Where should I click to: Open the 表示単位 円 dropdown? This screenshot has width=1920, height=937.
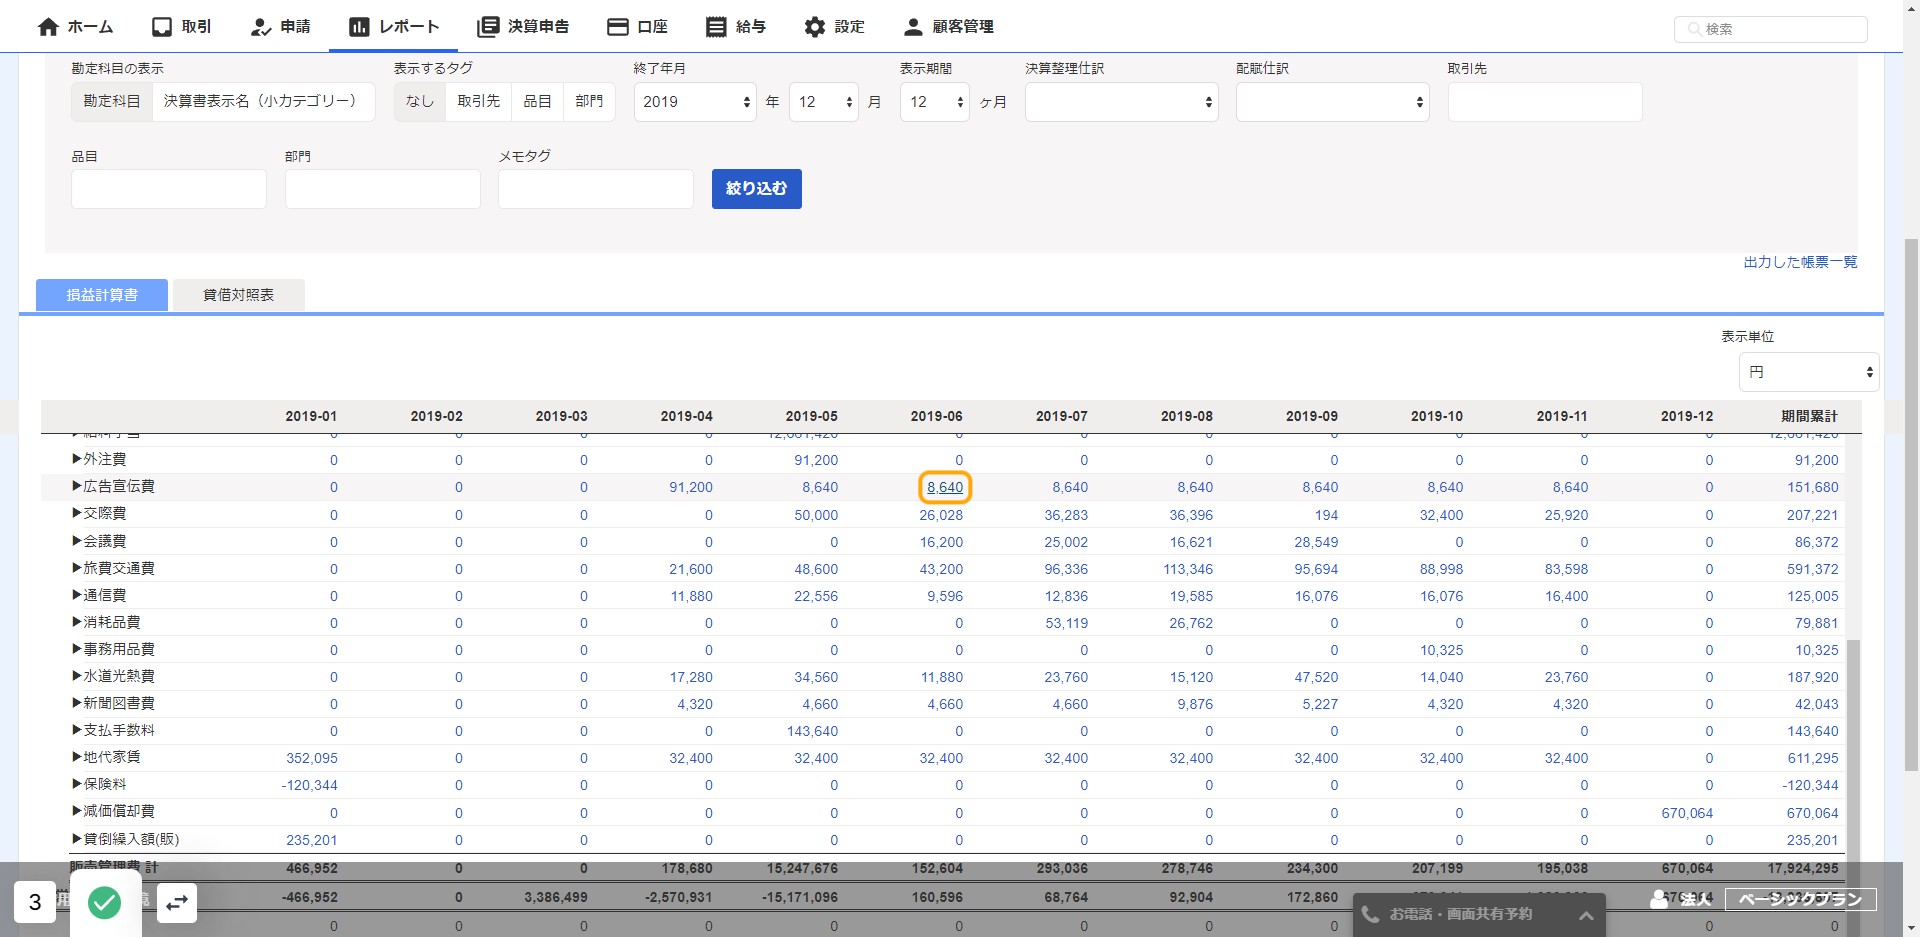(1809, 372)
